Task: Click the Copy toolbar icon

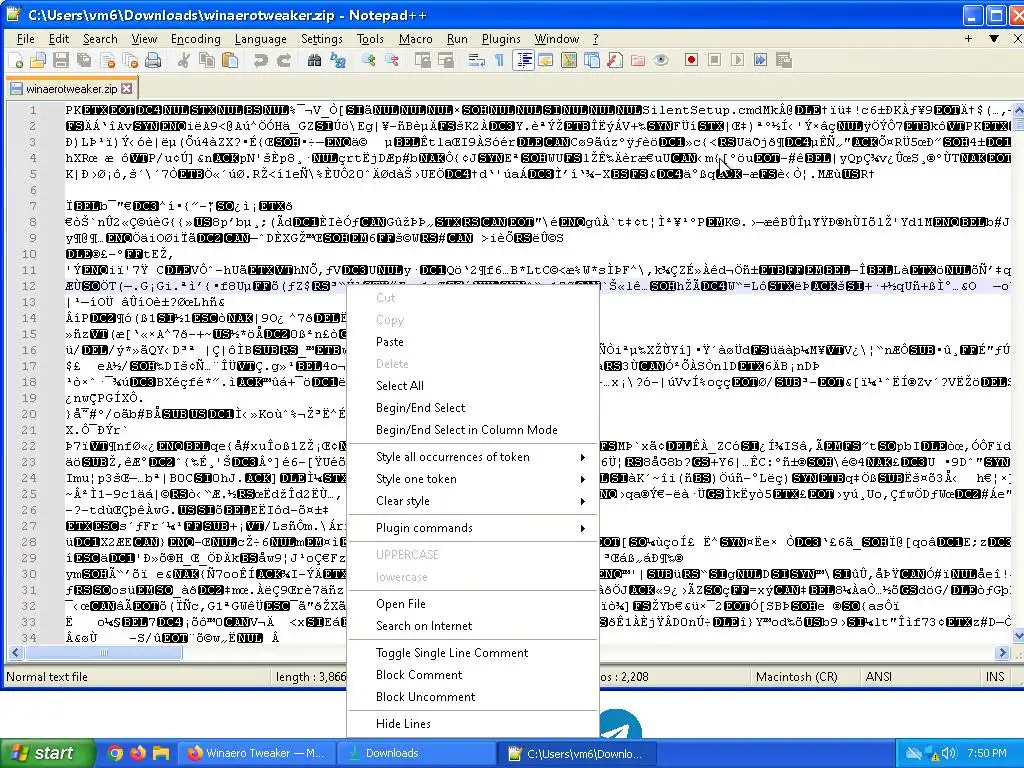Action: click(206, 61)
